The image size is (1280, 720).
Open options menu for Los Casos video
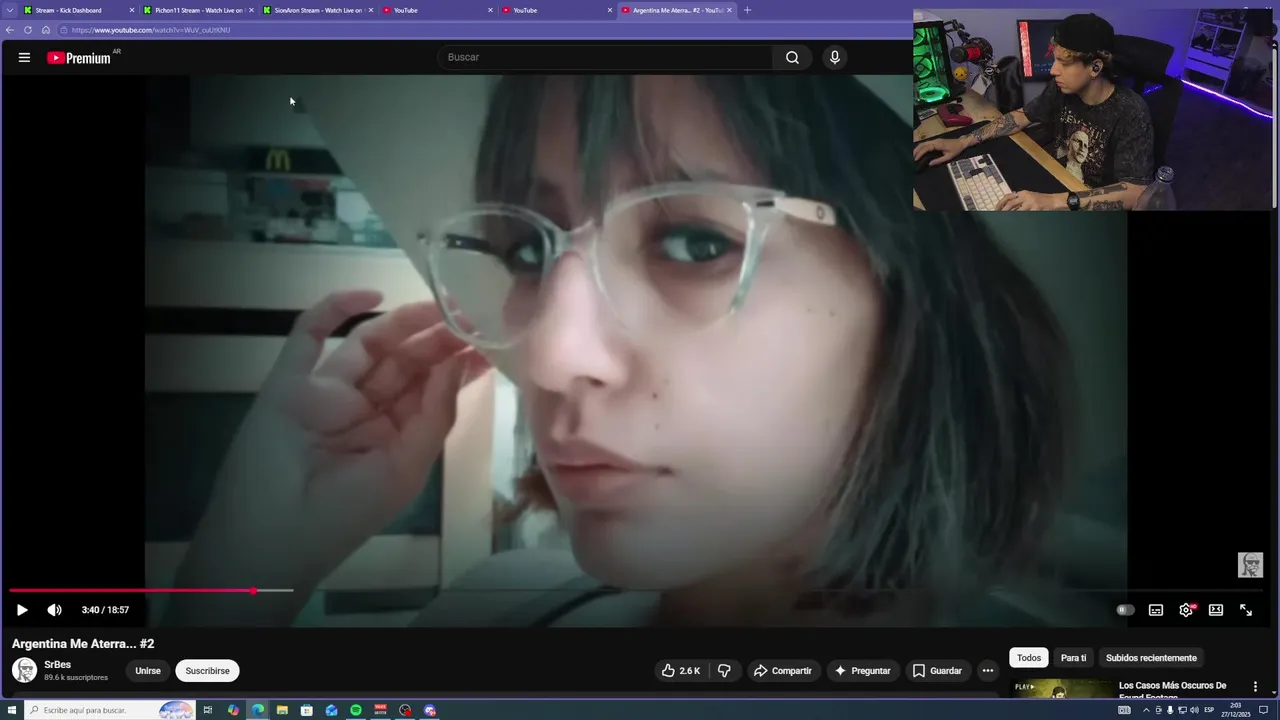pos(1255,687)
